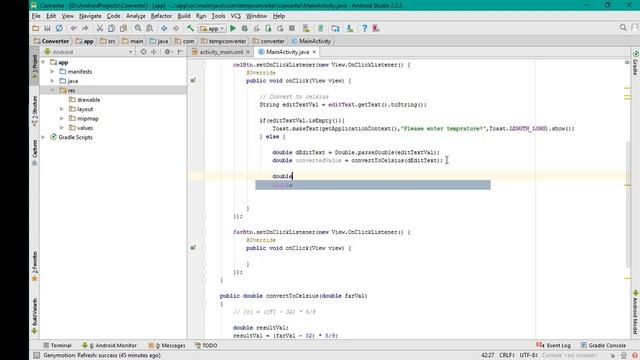The width and height of the screenshot is (640, 360).
Task: Open the app run configuration dropdown
Action: tap(212, 29)
